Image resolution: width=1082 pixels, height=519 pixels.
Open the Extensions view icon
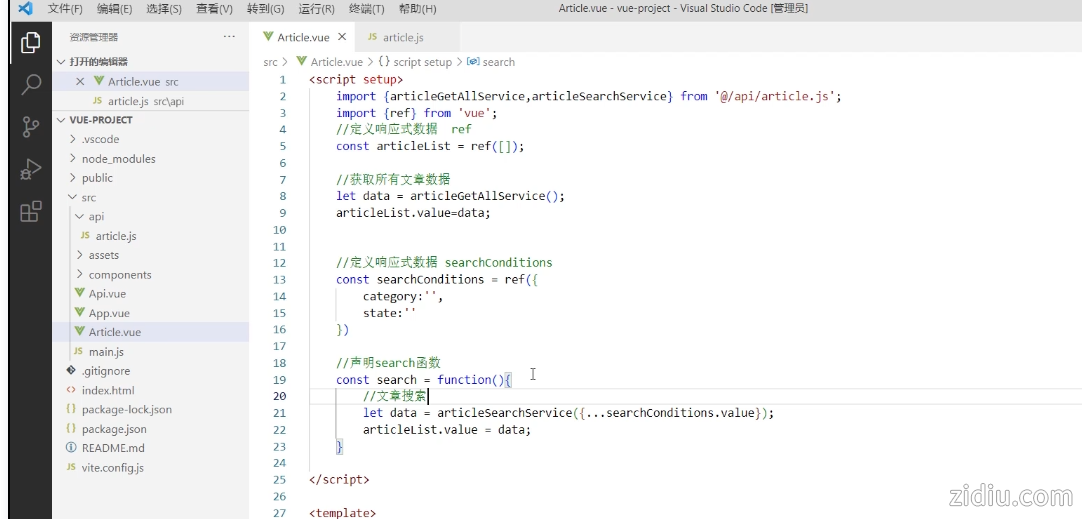pyautogui.click(x=30, y=211)
